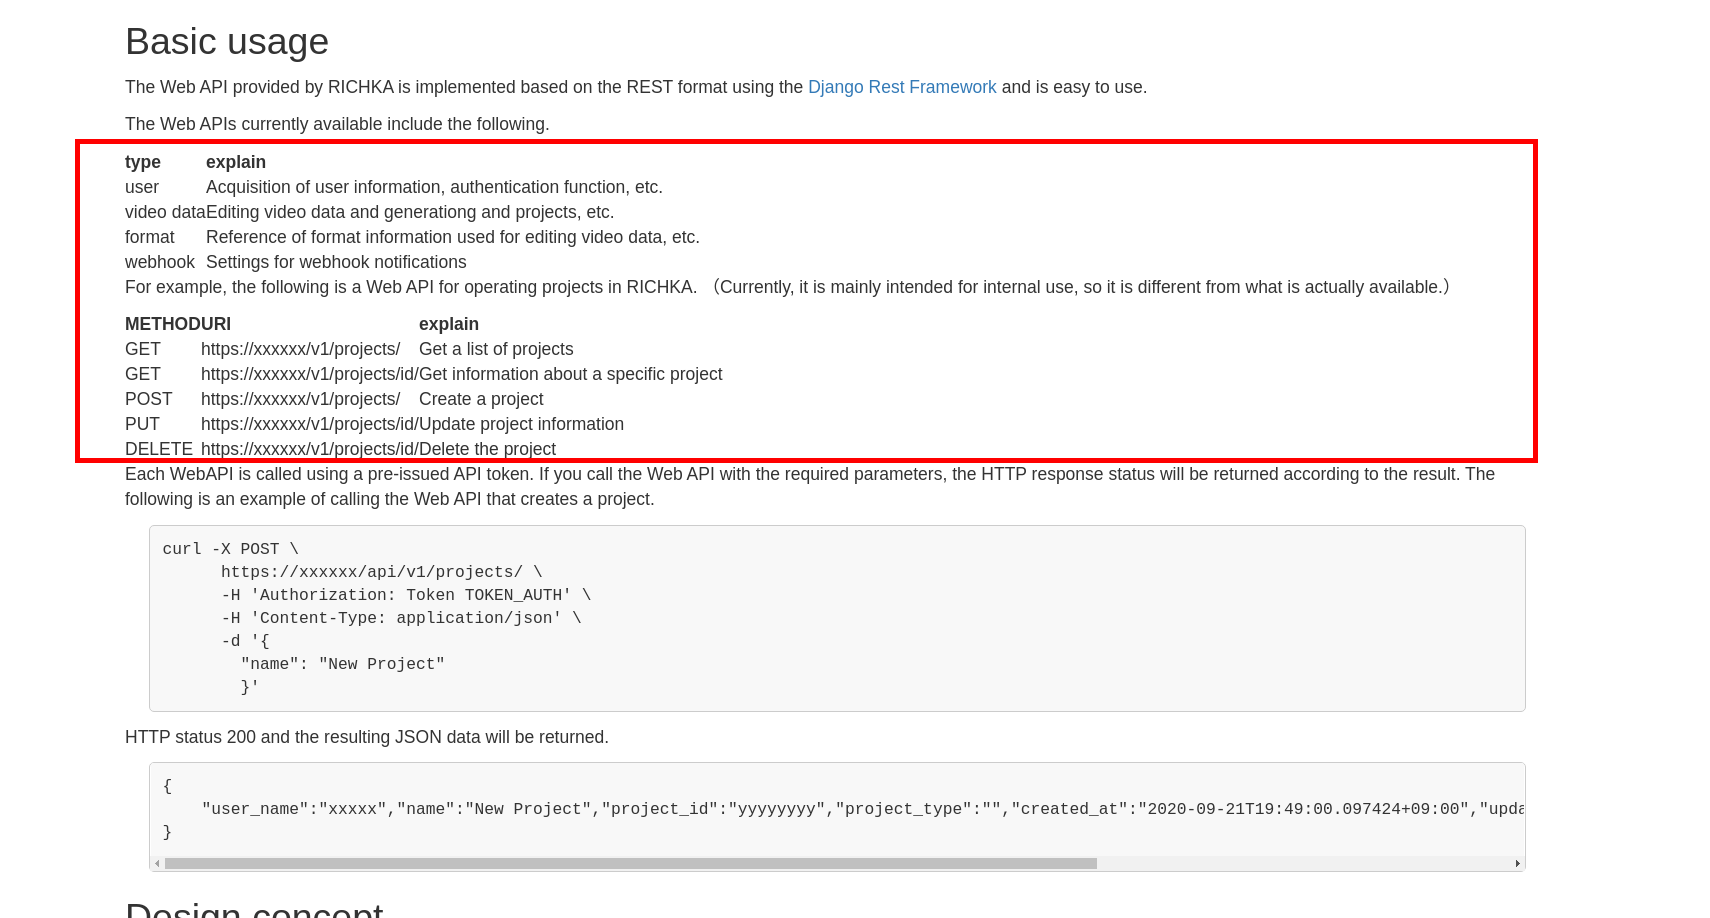
Task: Click the Design concept heading
Action: (x=254, y=908)
